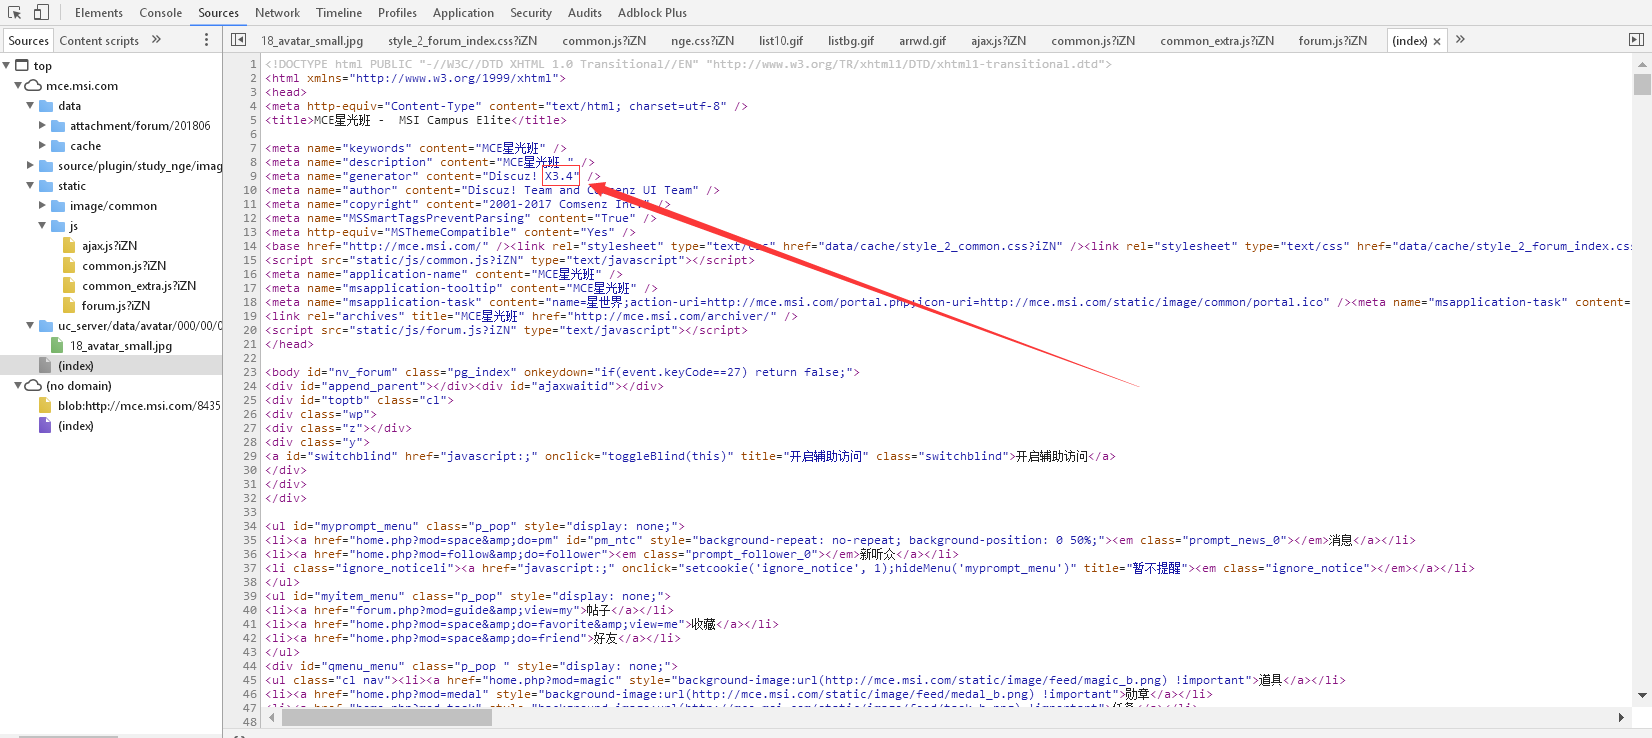This screenshot has width=1652, height=738.
Task: Toggle the debugger sidebar icon
Action: point(1635,40)
